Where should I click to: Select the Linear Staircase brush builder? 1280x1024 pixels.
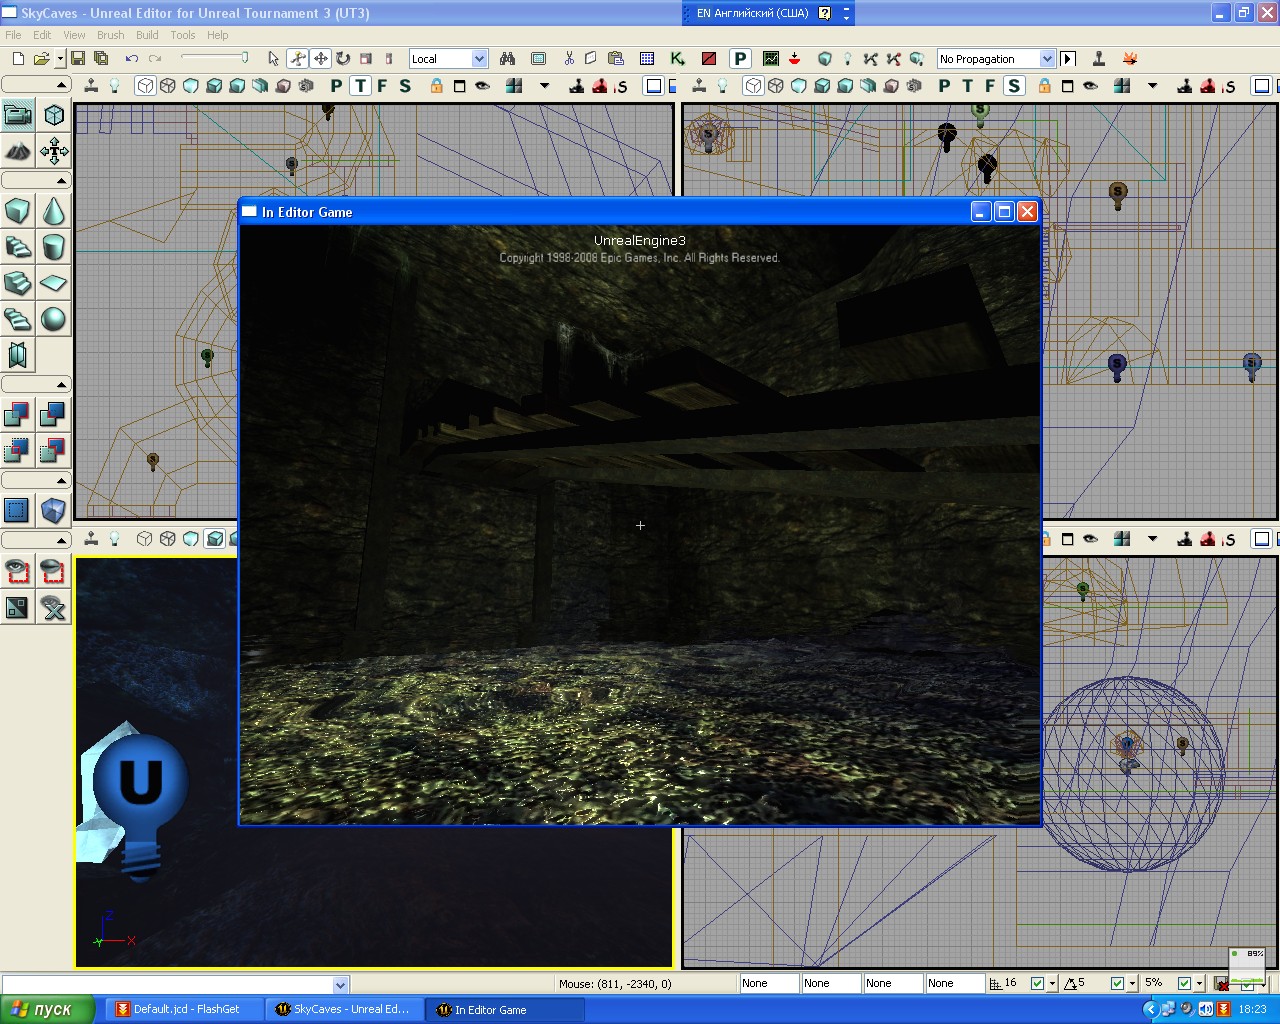point(18,283)
